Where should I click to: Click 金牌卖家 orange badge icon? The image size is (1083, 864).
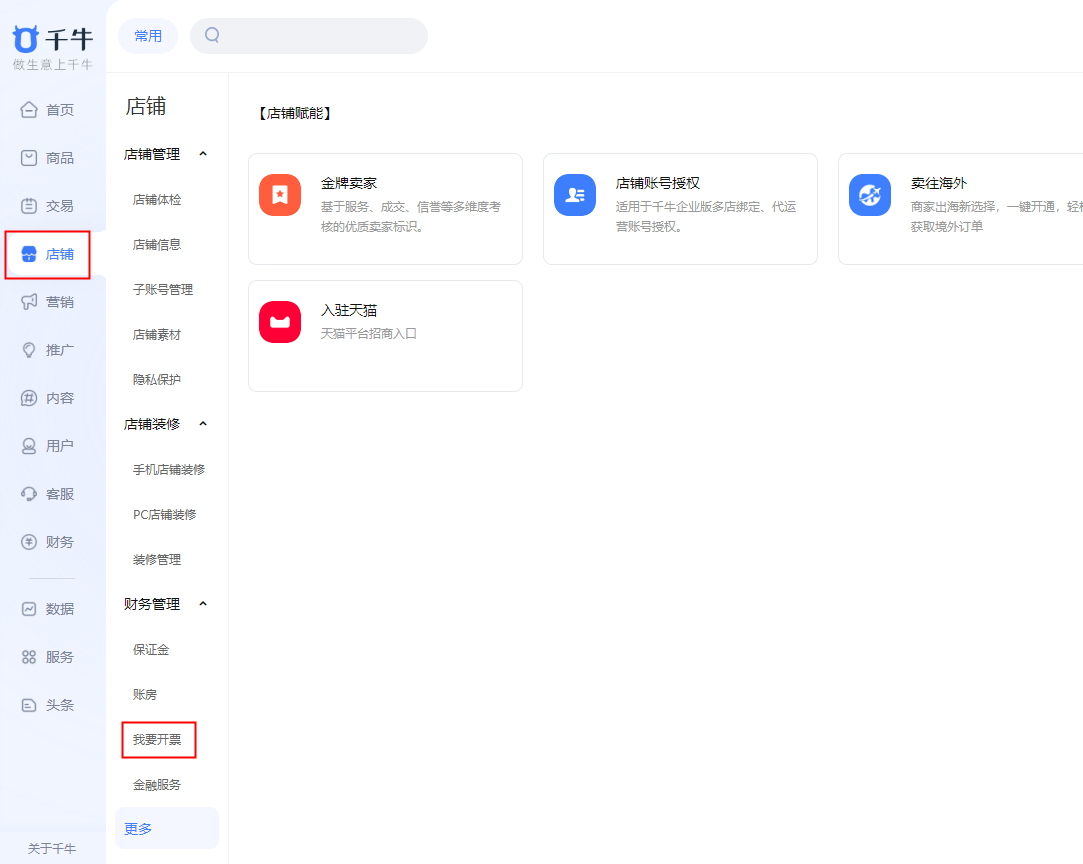pos(280,195)
